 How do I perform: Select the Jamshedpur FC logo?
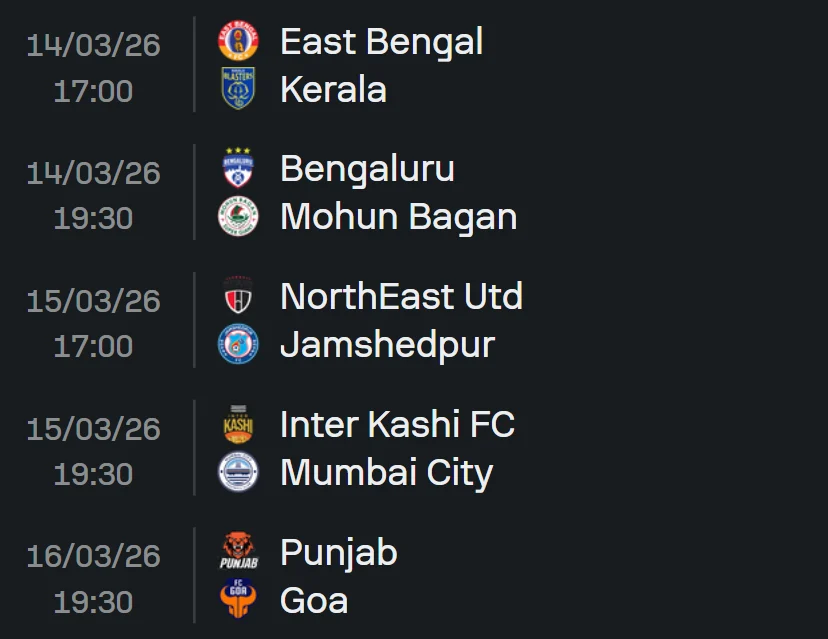coord(236,345)
